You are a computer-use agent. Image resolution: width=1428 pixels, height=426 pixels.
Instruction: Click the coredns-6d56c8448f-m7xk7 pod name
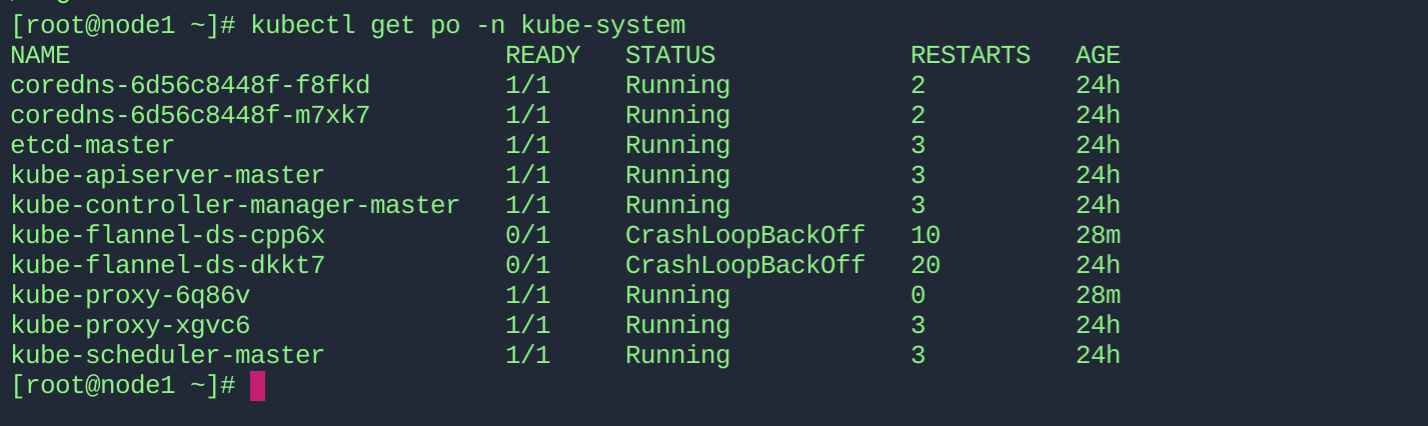point(190,116)
